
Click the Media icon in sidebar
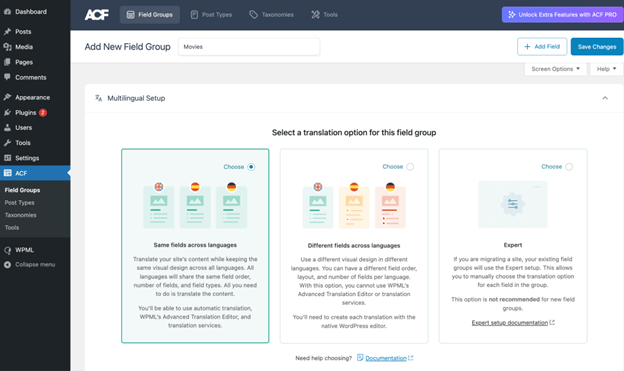[7, 47]
